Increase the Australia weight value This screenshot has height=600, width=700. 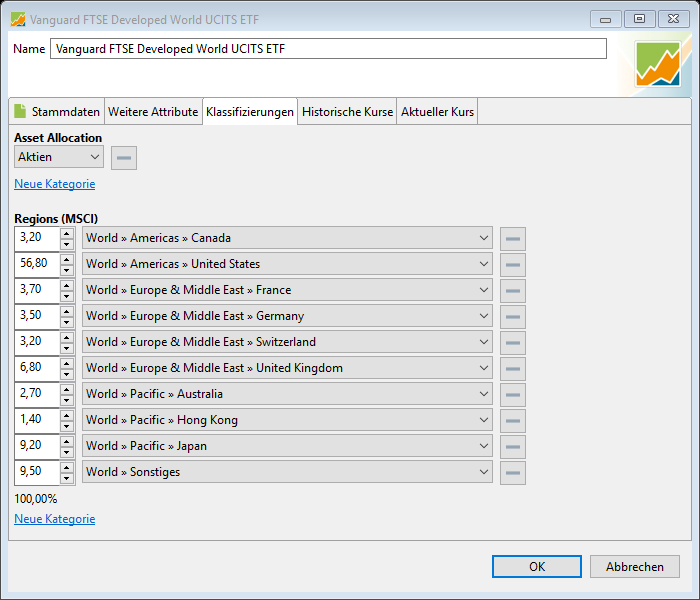[67, 389]
